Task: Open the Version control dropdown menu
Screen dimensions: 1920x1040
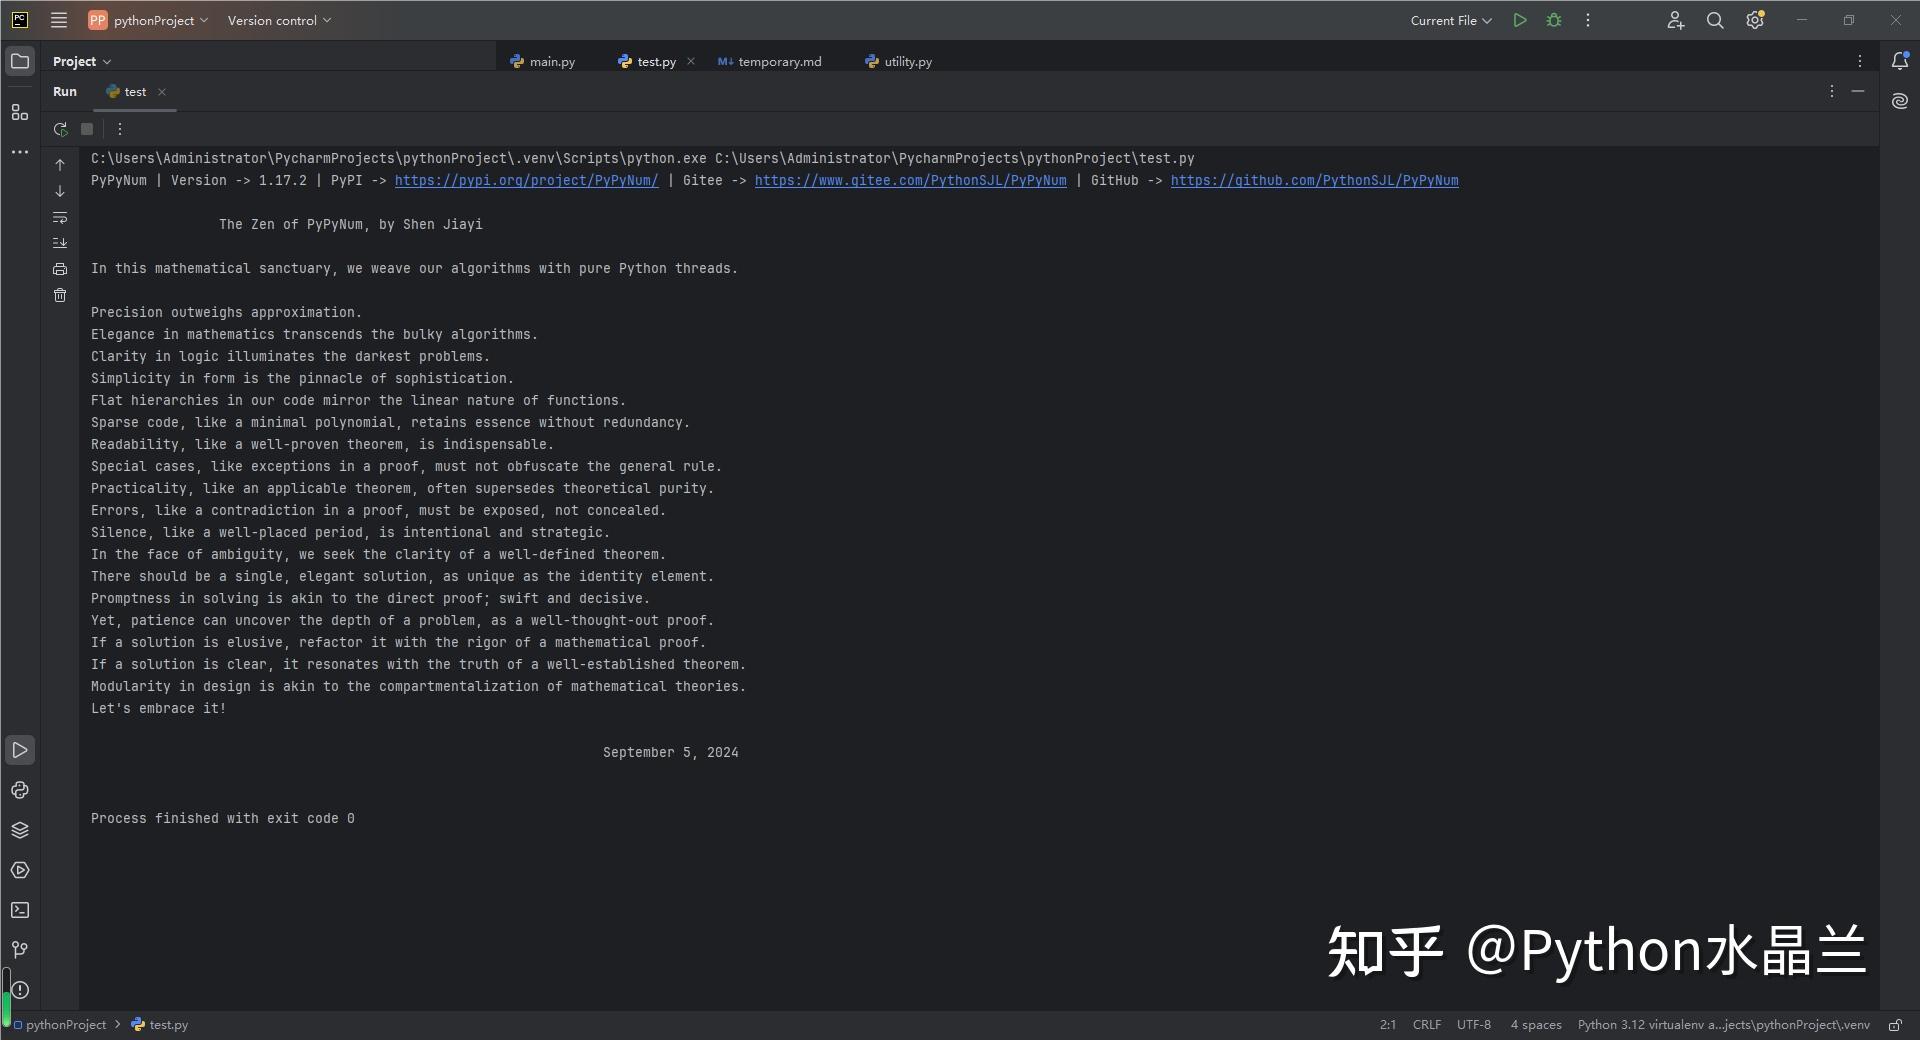Action: [279, 20]
